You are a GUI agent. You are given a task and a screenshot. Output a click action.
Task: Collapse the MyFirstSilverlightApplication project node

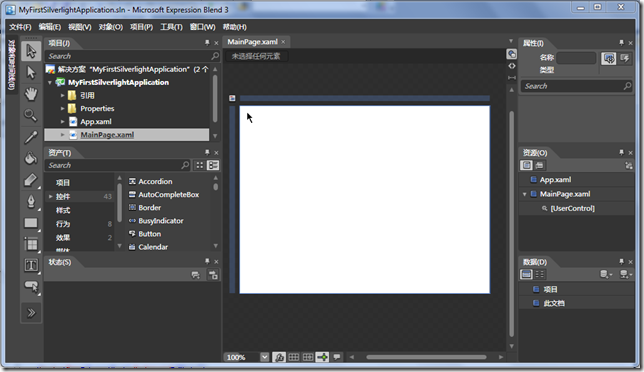[x=50, y=83]
